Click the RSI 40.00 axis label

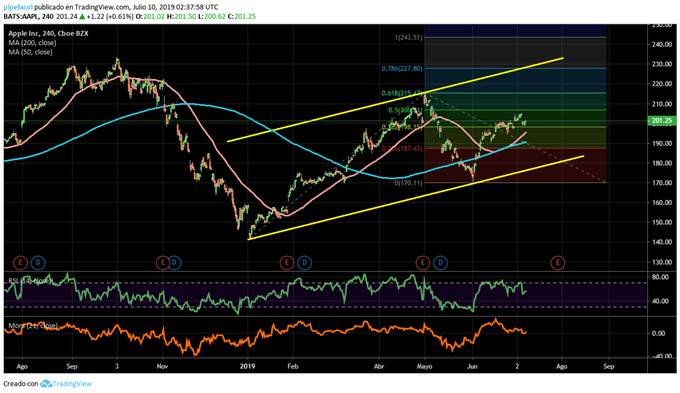coord(660,301)
